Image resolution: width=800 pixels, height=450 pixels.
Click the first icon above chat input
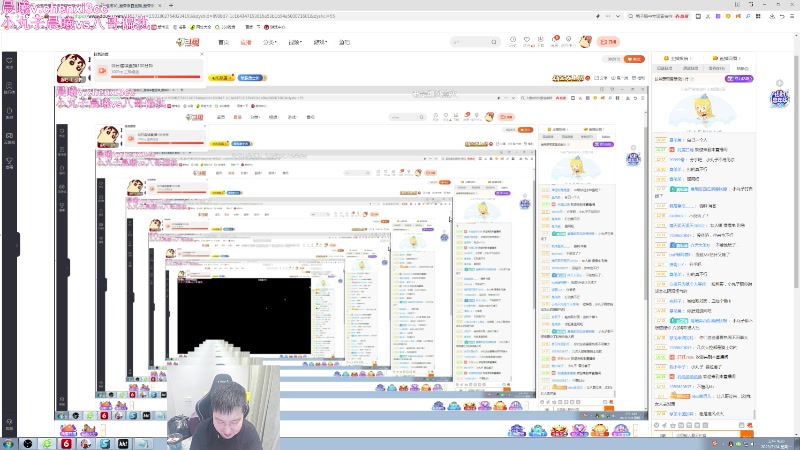657,425
